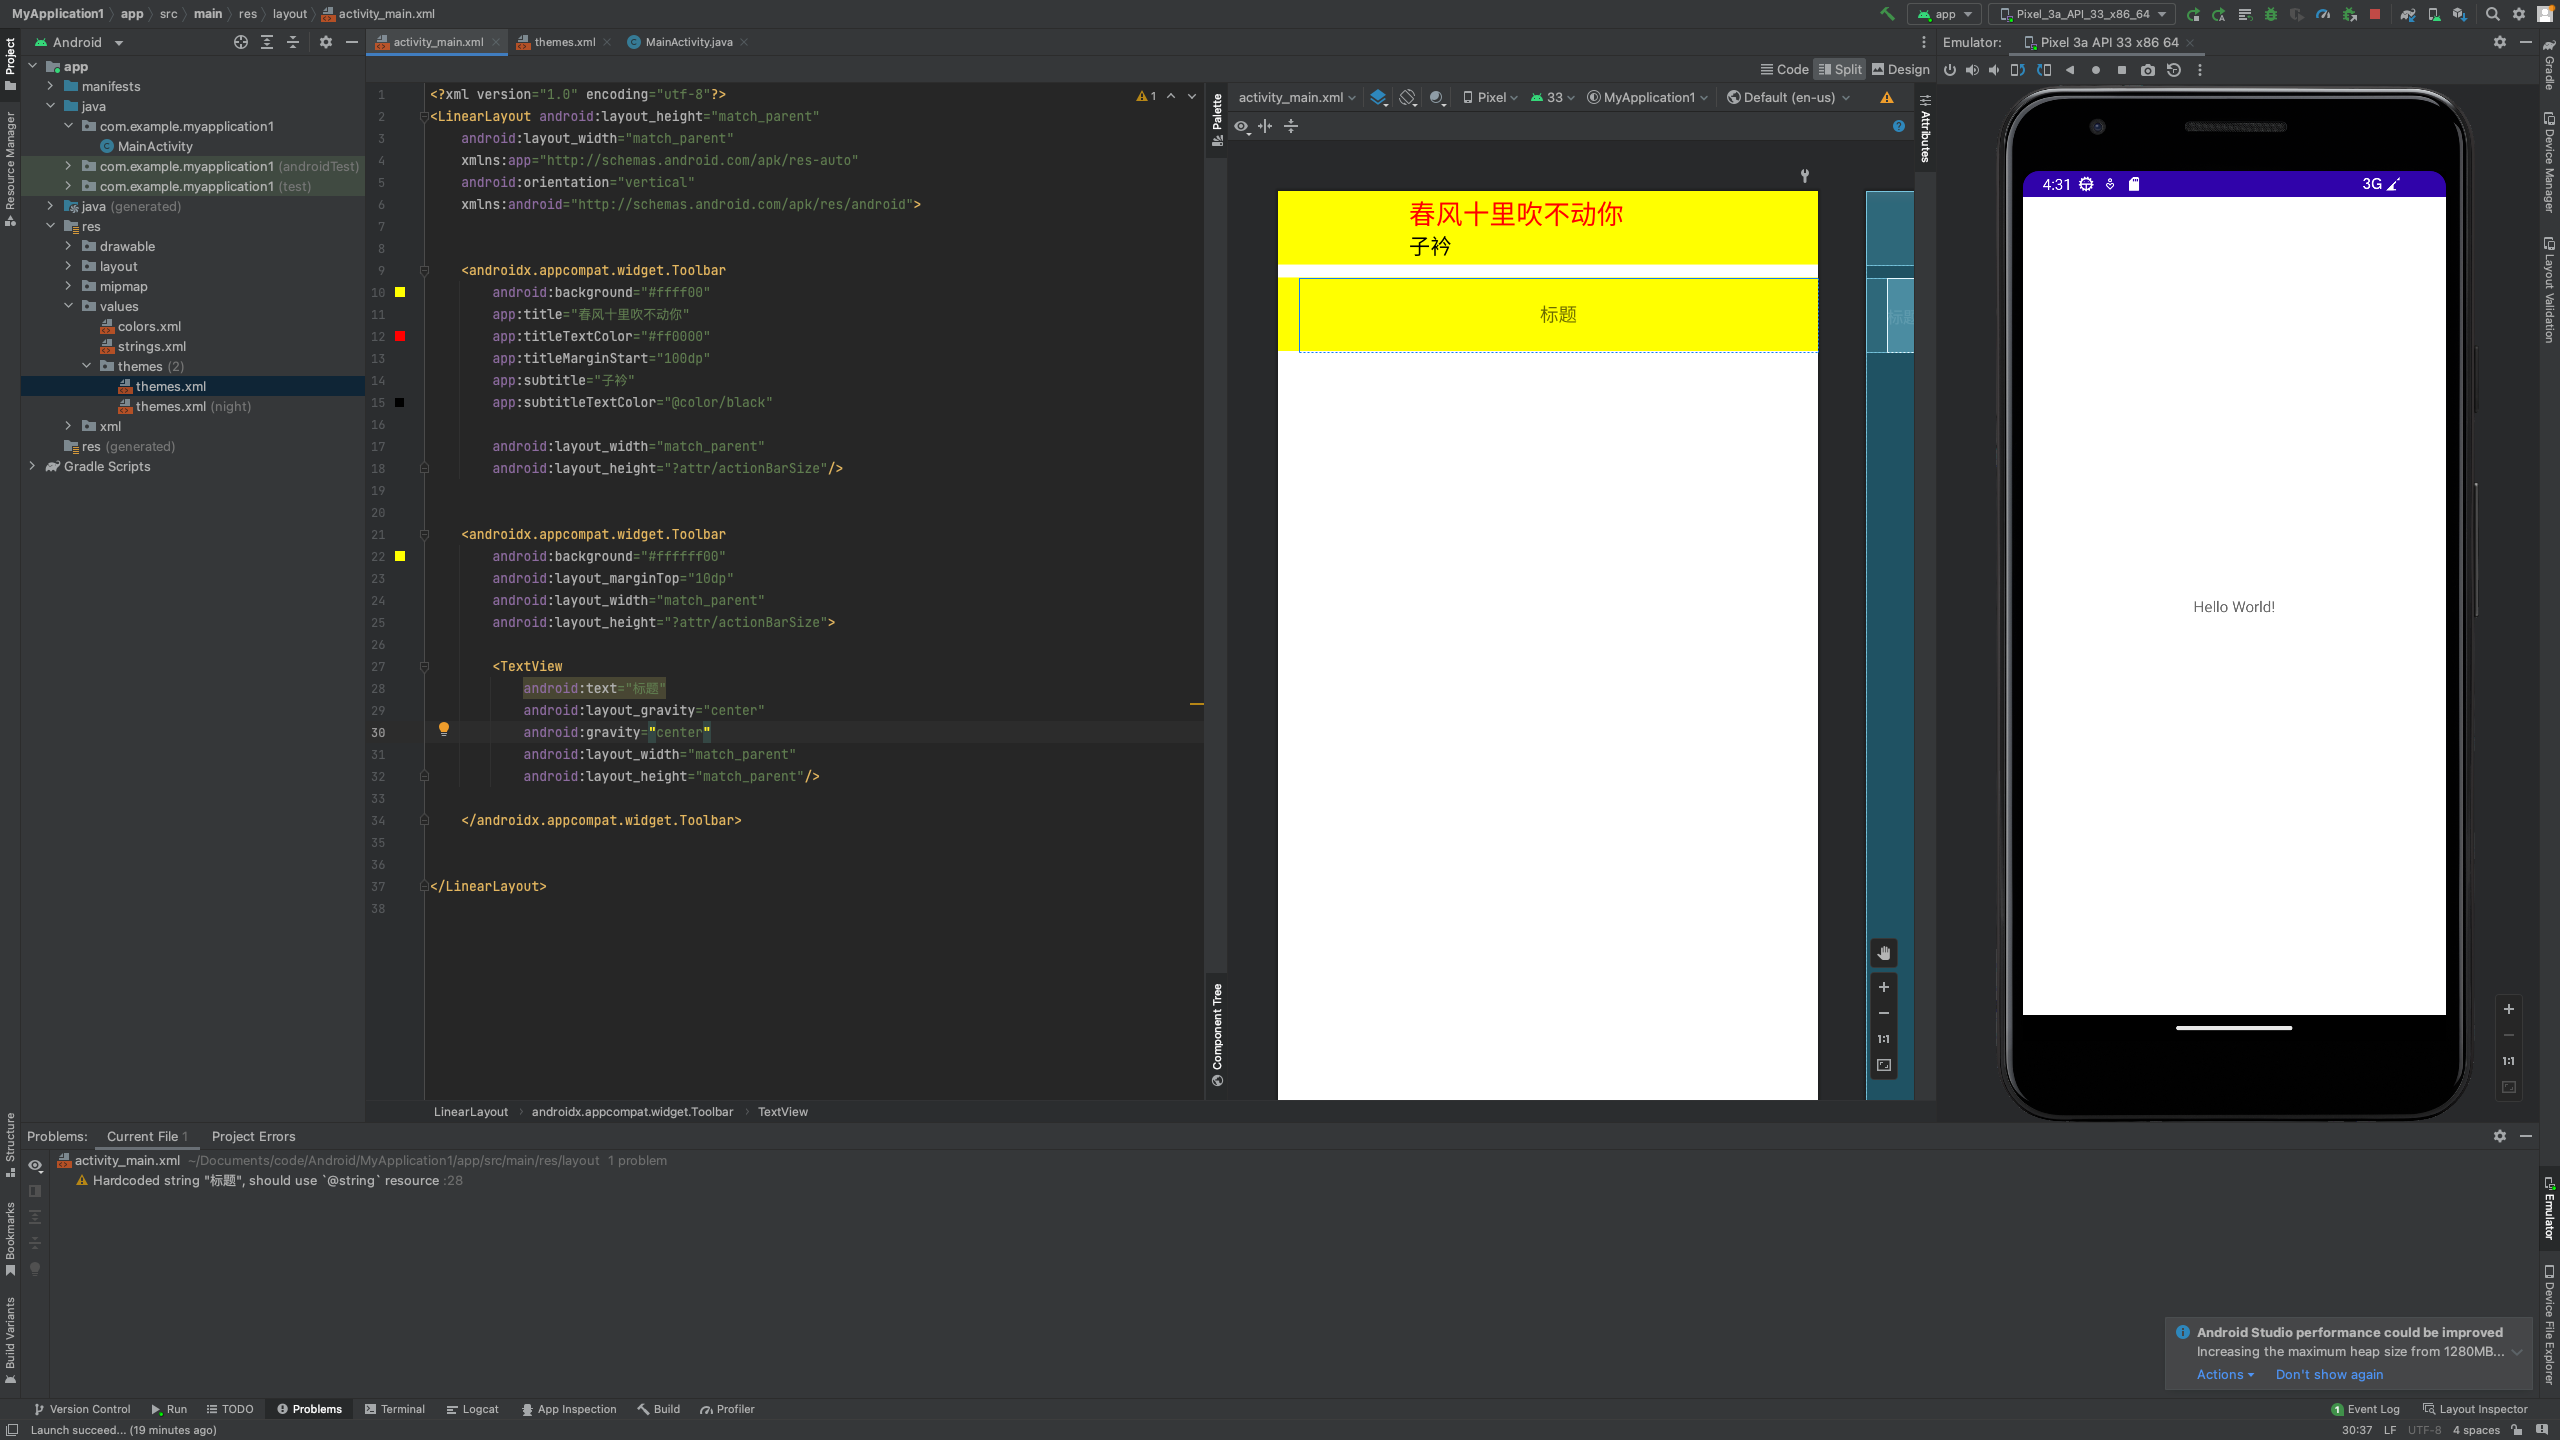Expand the drawable folder in the project tree
This screenshot has height=1440, width=2560.
[x=68, y=246]
